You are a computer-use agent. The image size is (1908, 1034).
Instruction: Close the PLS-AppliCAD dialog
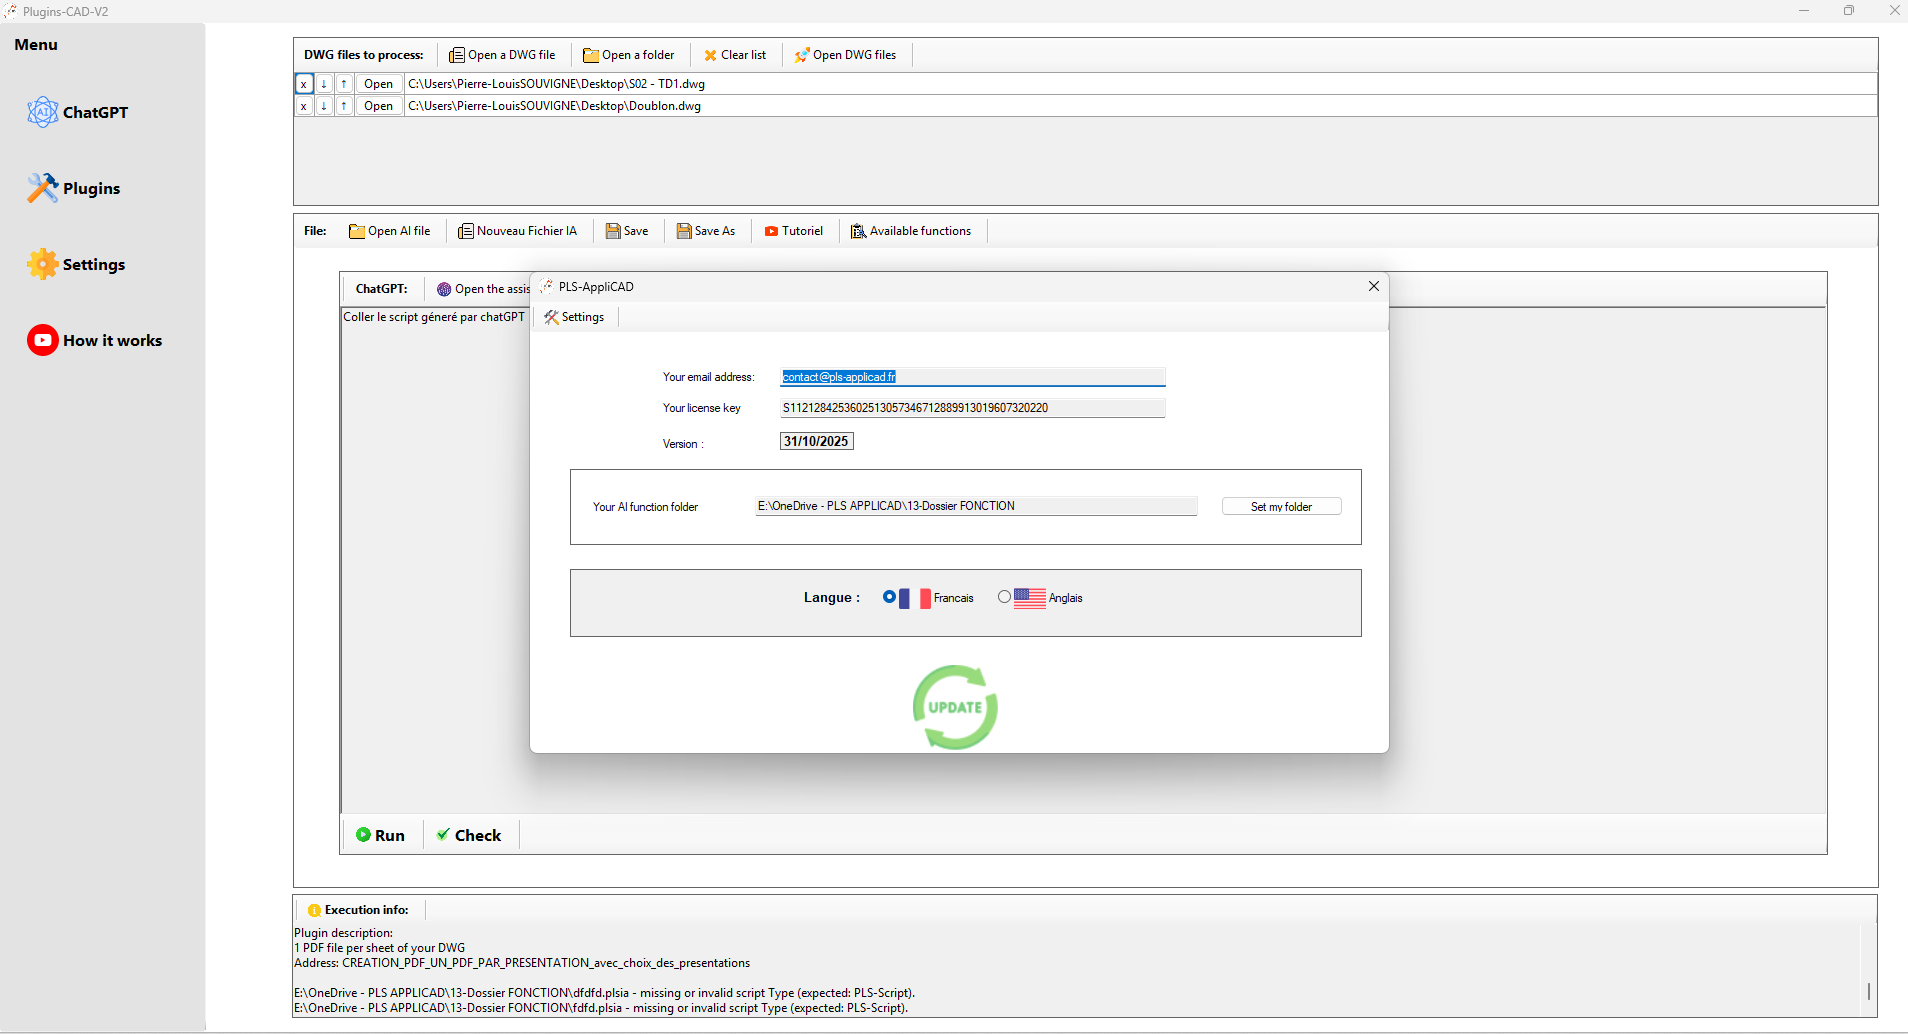tap(1374, 286)
